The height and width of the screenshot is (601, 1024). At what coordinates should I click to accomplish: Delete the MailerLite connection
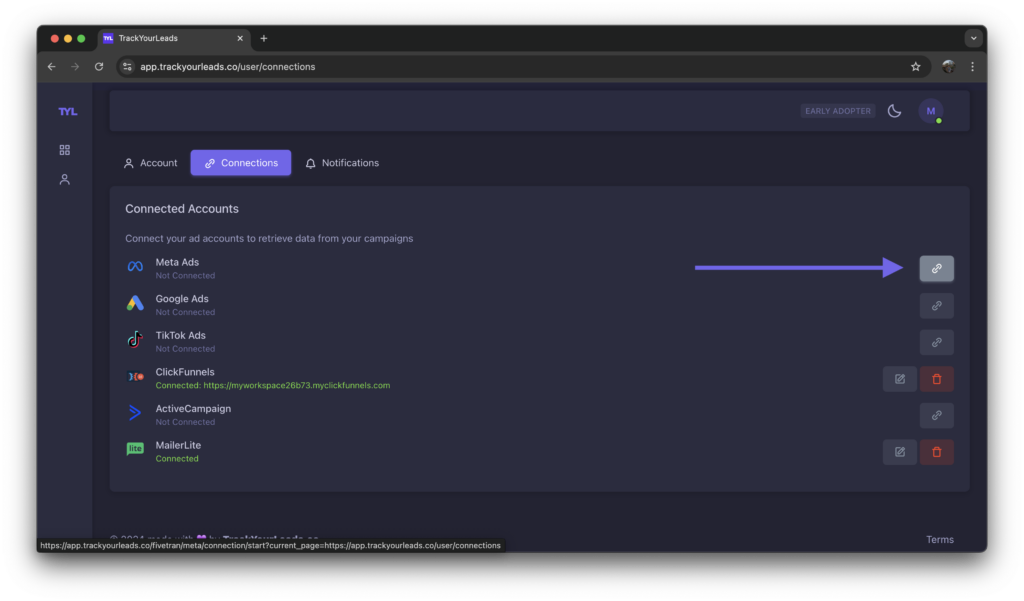pyautogui.click(x=936, y=452)
